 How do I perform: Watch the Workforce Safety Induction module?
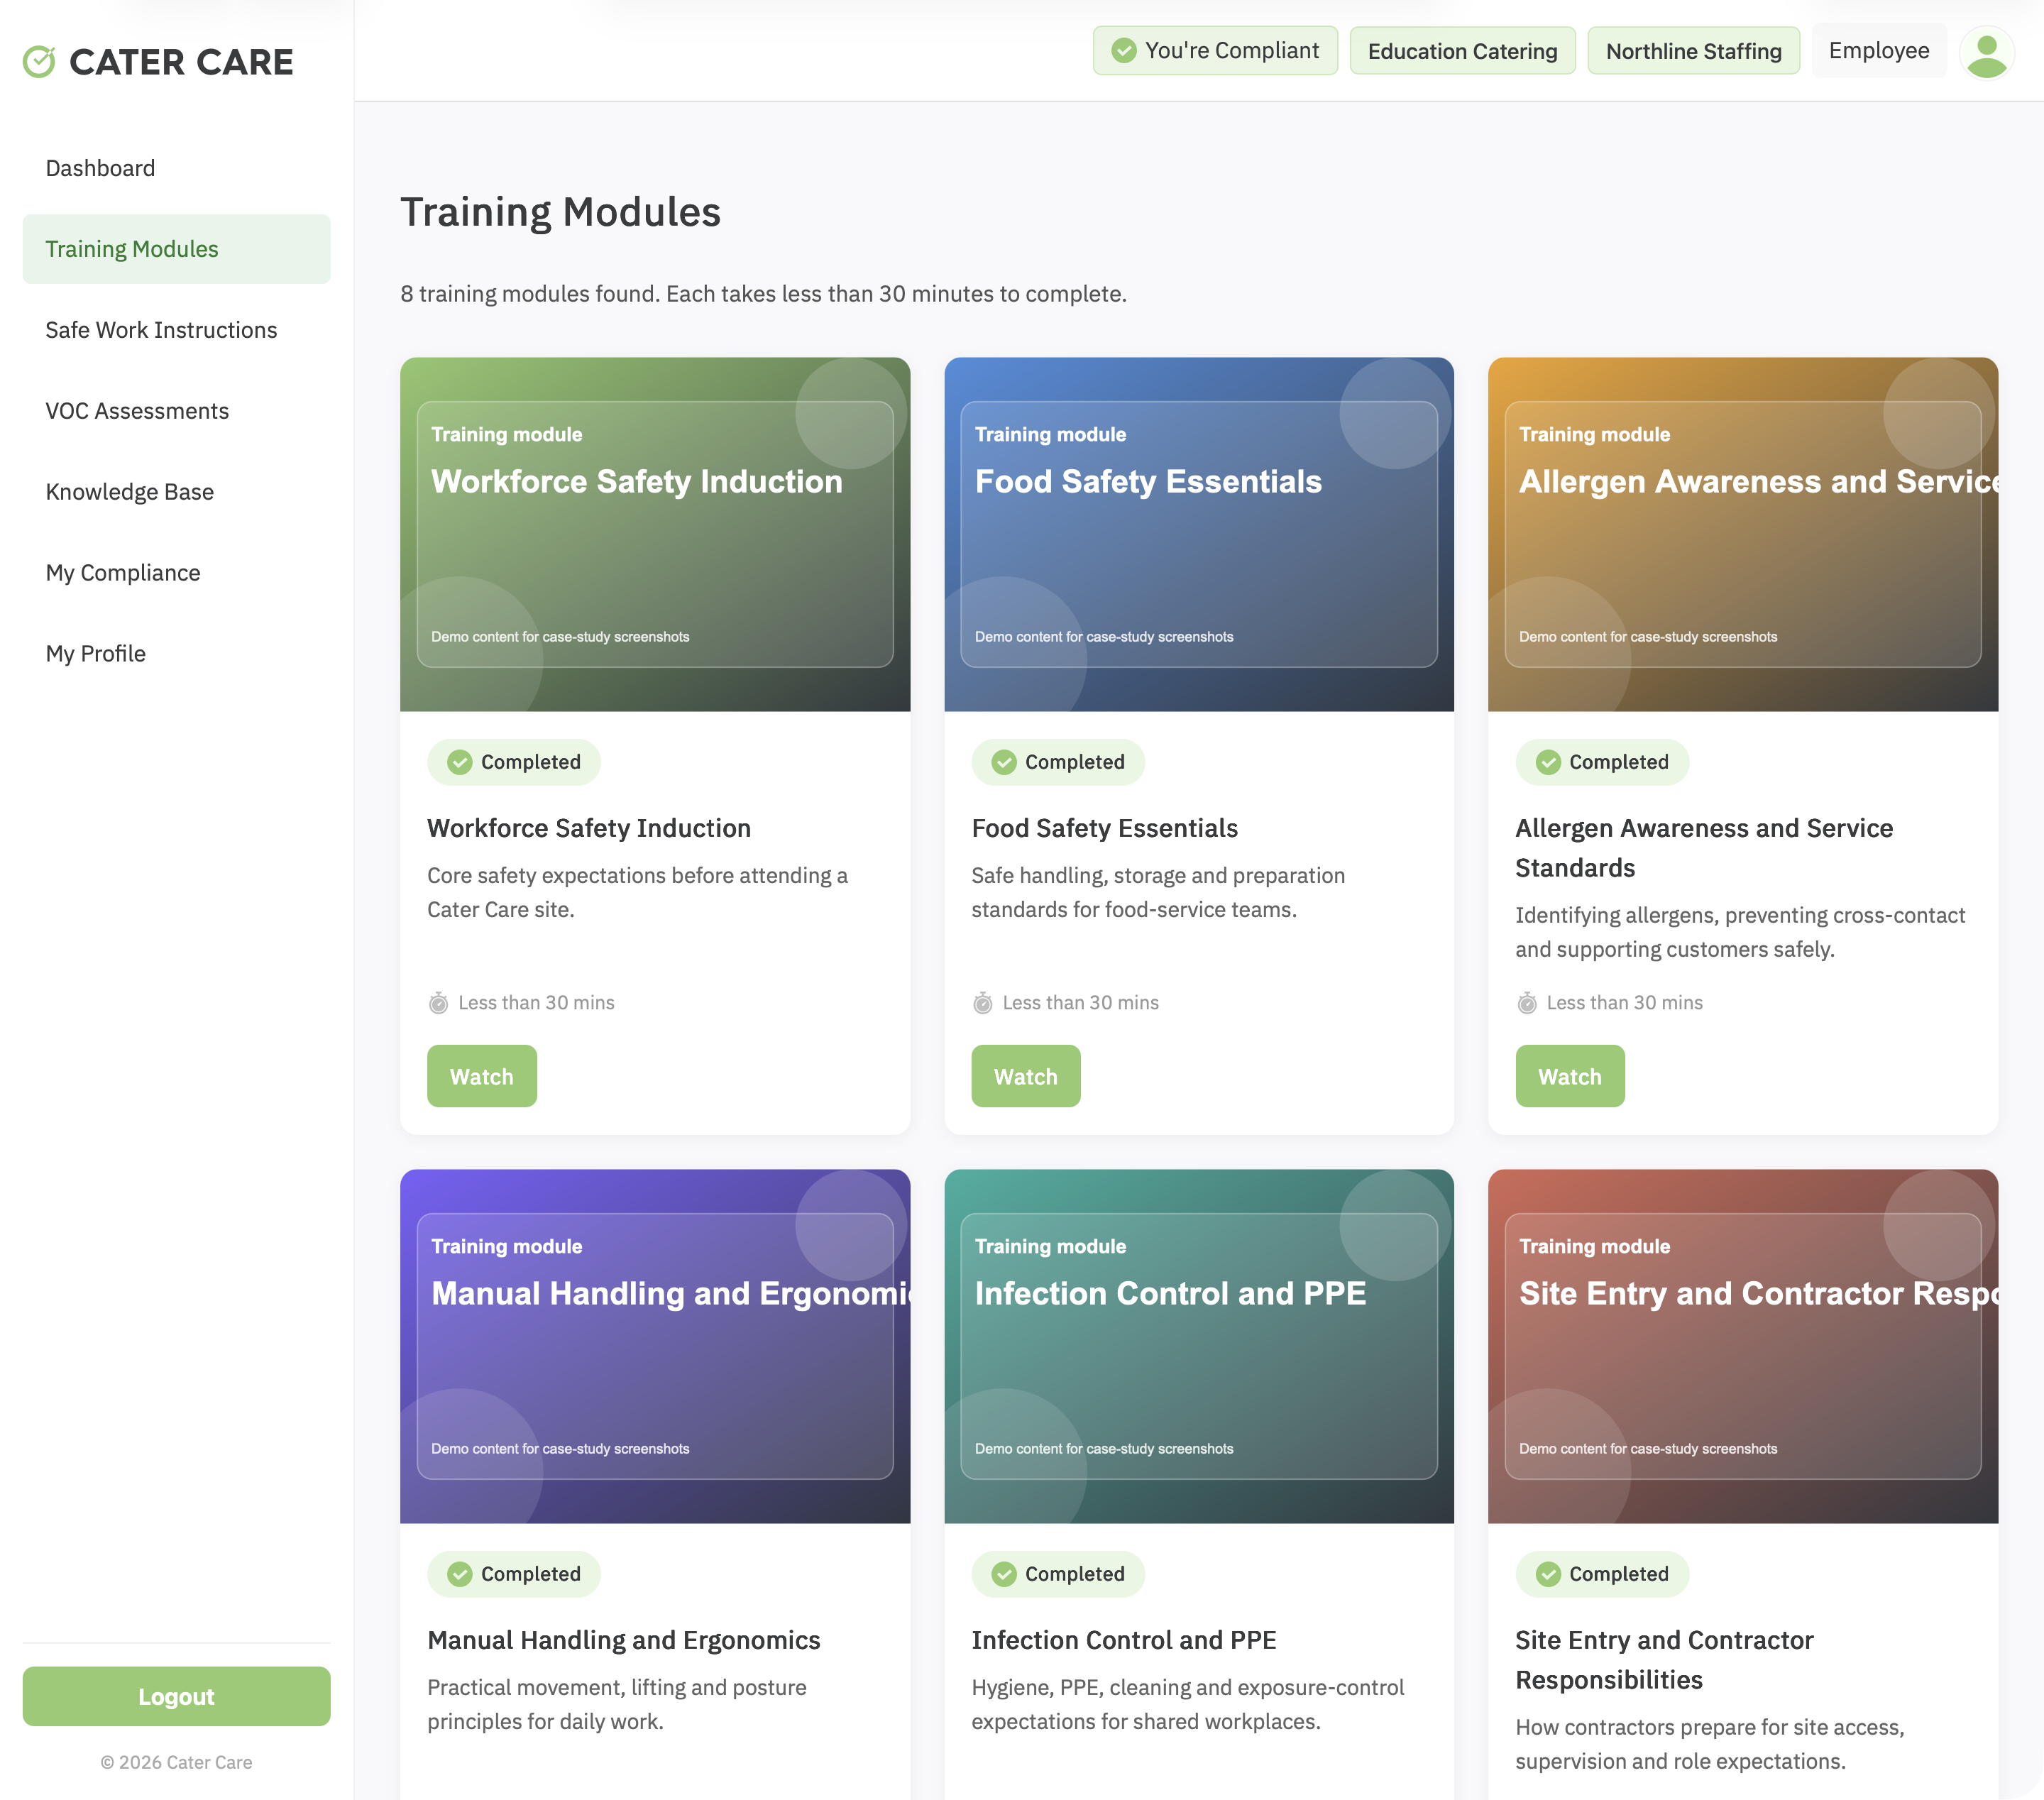[x=481, y=1076]
